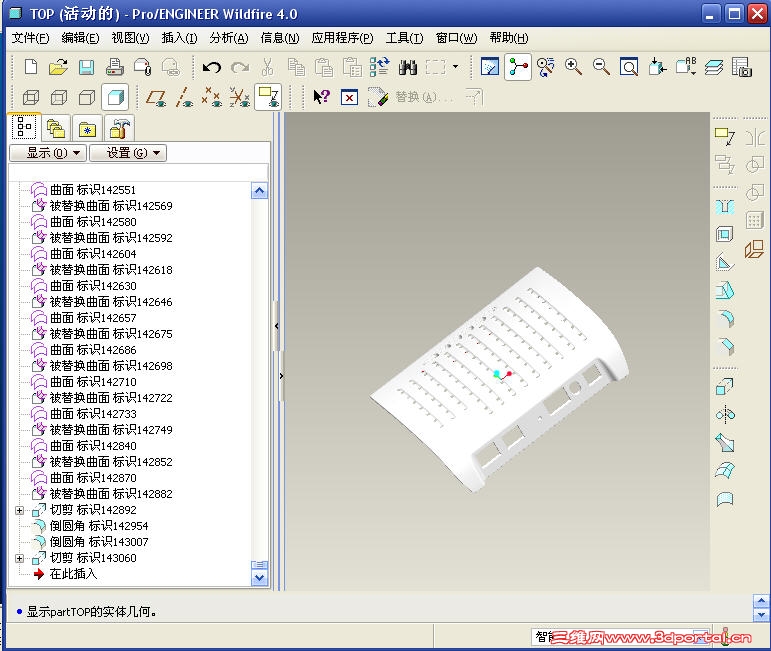Click the Orient mode icon

(546, 67)
